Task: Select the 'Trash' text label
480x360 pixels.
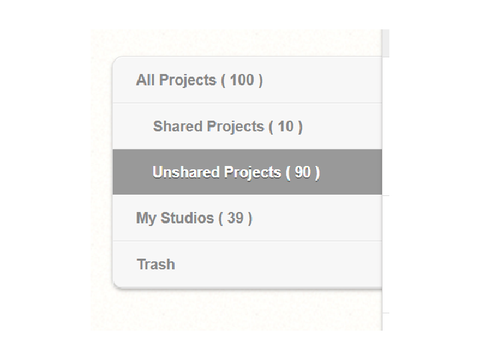Action: click(156, 264)
